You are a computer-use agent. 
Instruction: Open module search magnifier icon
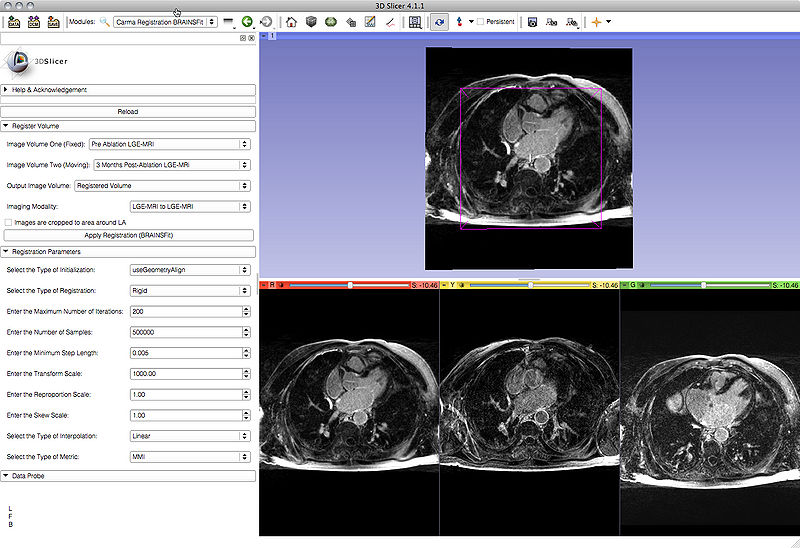tap(104, 21)
